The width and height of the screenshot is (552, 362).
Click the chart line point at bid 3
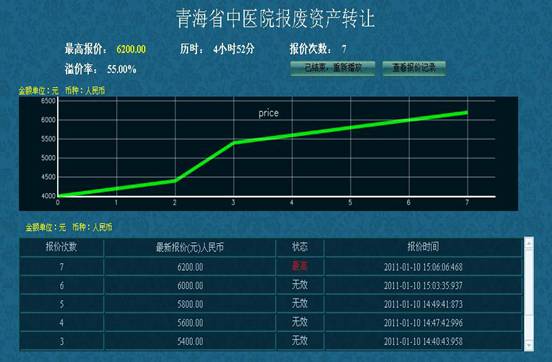233,143
